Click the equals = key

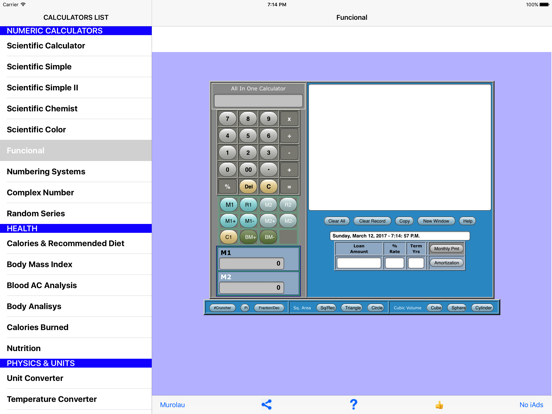pyautogui.click(x=289, y=187)
